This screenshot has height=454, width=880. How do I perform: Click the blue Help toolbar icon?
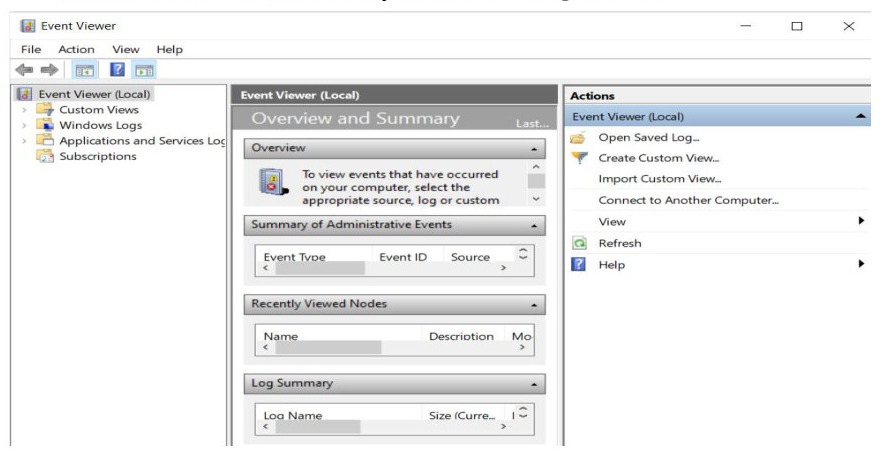tap(117, 70)
